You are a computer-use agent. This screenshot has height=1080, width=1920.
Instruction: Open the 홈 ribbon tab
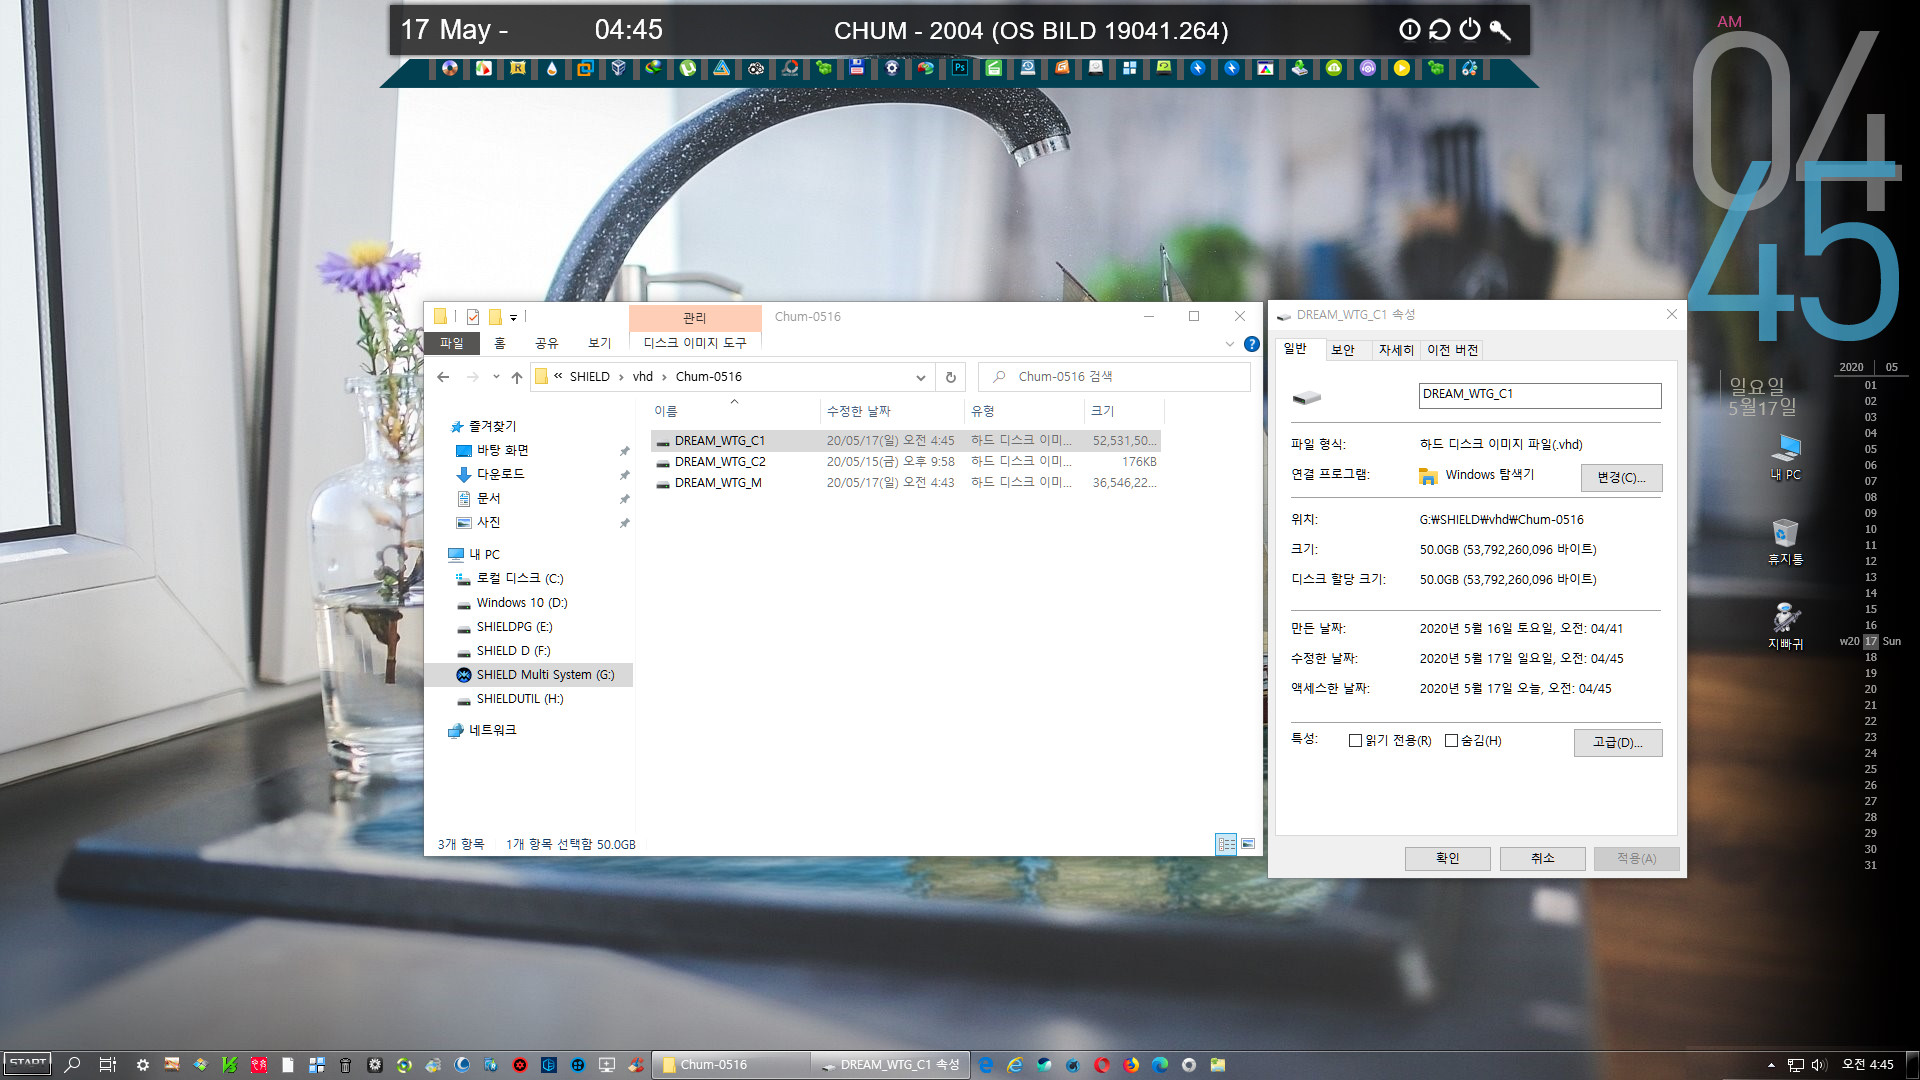coord(500,343)
